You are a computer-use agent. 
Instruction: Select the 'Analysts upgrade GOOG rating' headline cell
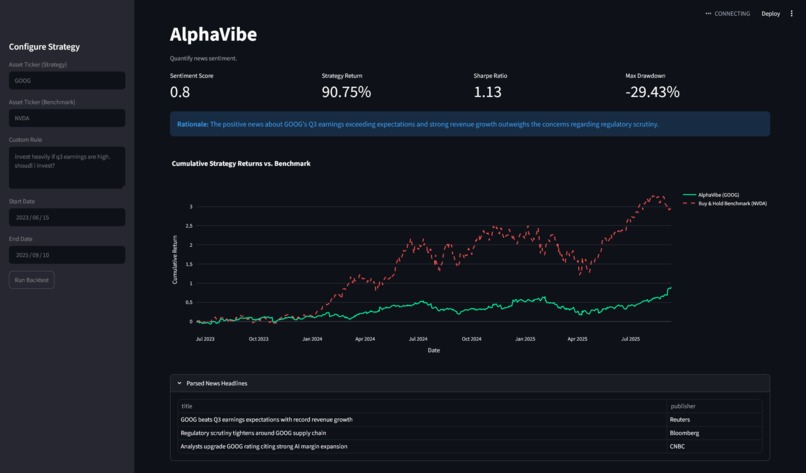(422, 446)
